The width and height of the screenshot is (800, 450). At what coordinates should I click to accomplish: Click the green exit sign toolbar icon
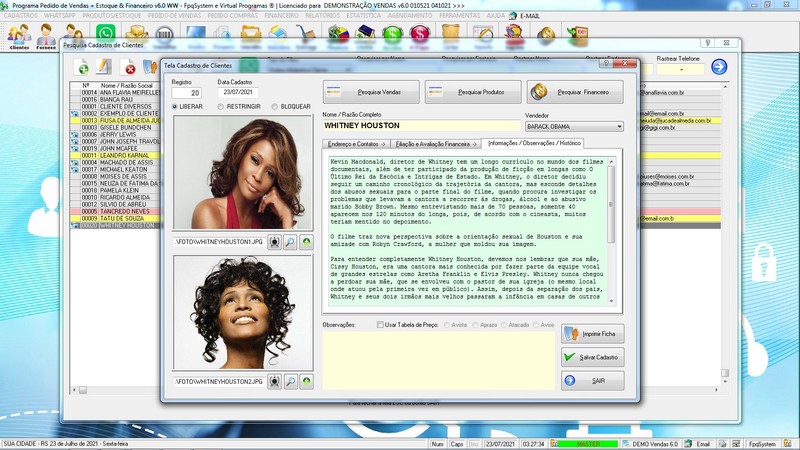pyautogui.click(x=578, y=36)
